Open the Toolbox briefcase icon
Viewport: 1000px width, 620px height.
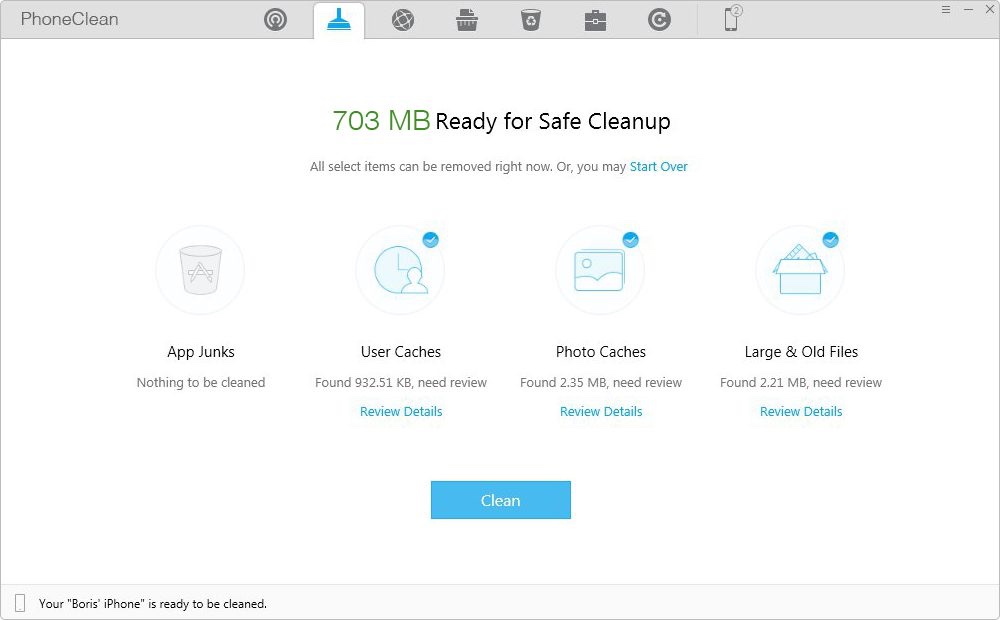pos(595,20)
